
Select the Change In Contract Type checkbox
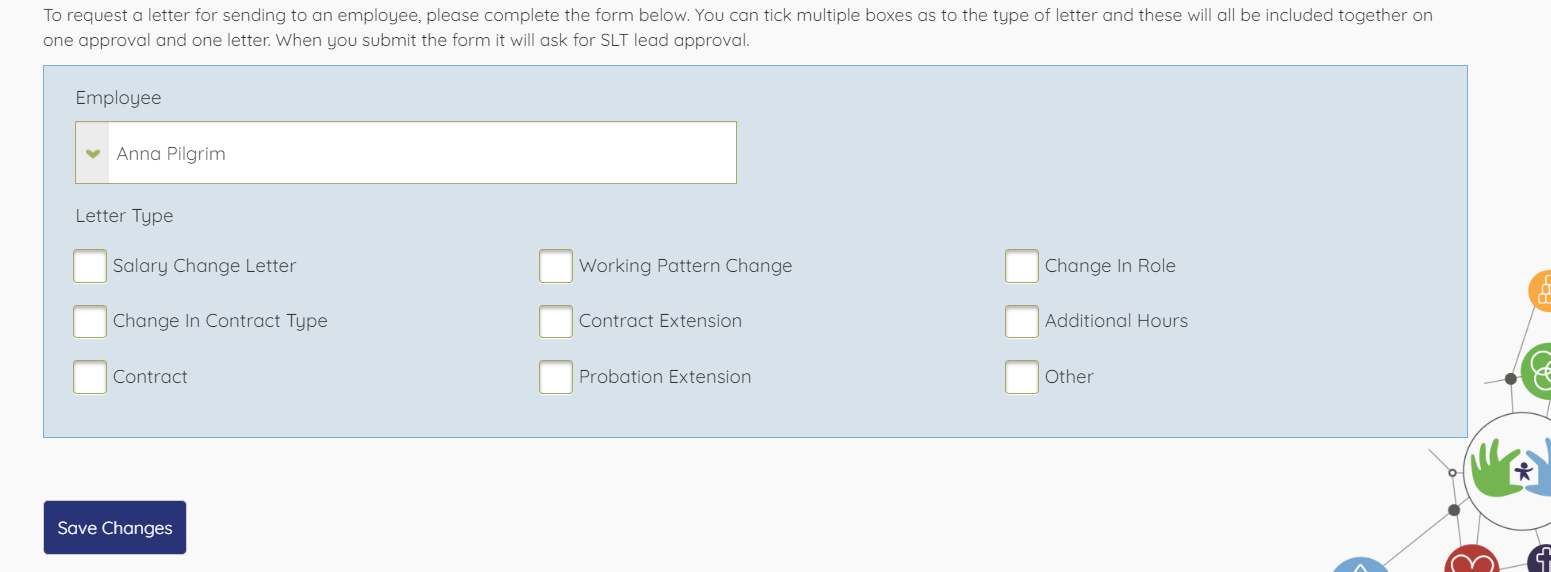tap(90, 321)
